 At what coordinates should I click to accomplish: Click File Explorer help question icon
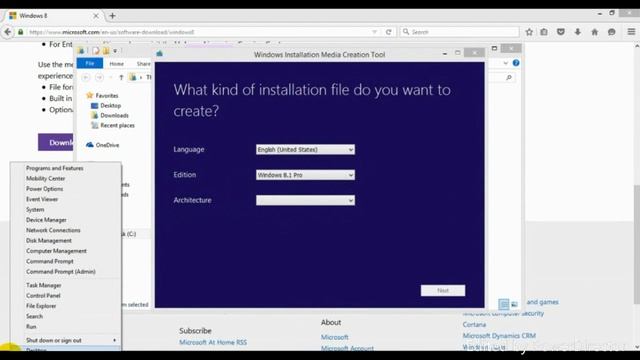[x=516, y=63]
